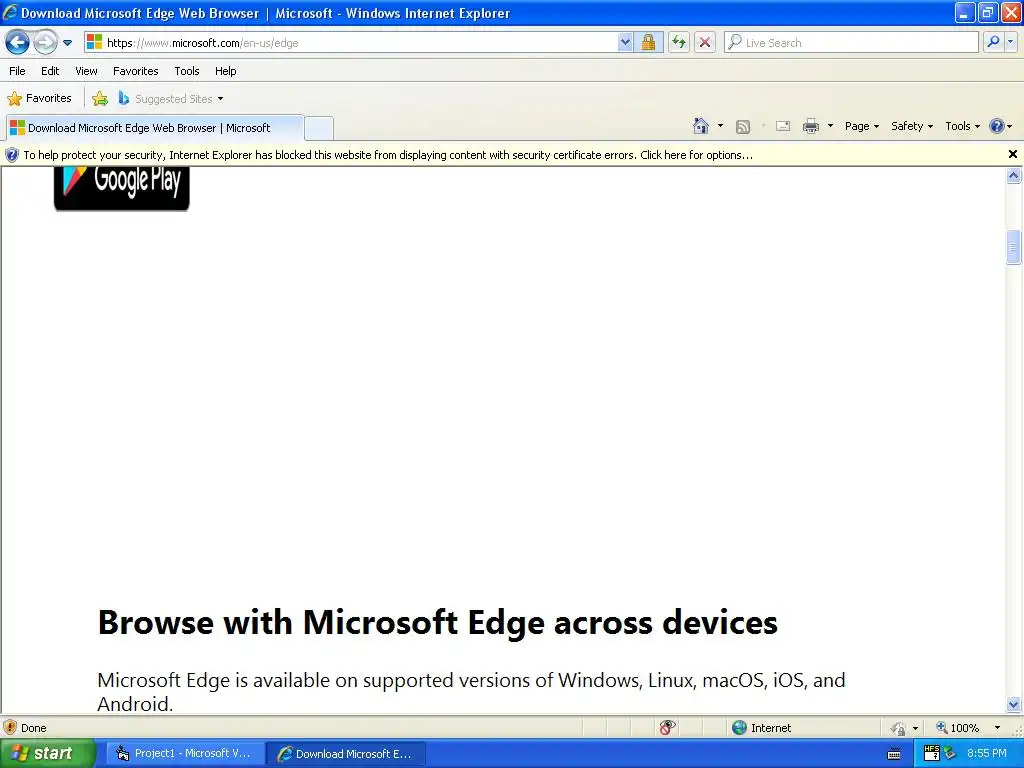
Task: Click the Windows Start button
Action: pyautogui.click(x=48, y=754)
